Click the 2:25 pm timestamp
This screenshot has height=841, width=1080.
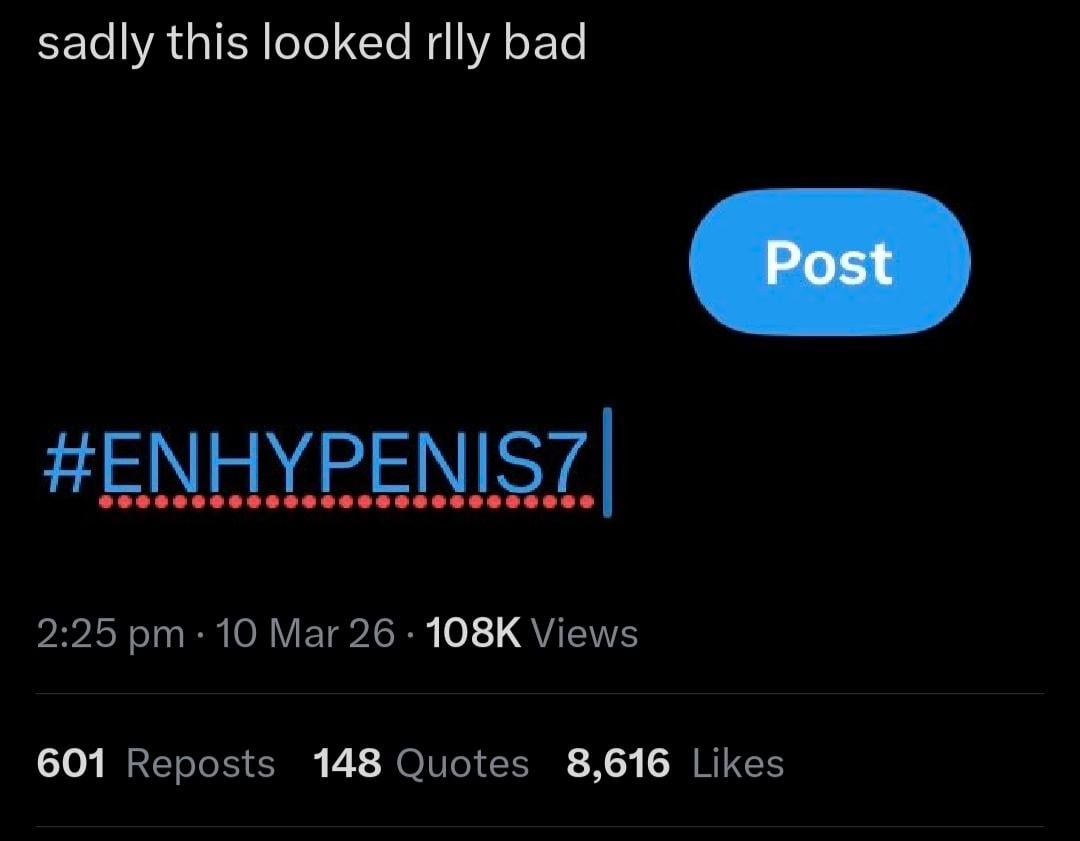[110, 633]
